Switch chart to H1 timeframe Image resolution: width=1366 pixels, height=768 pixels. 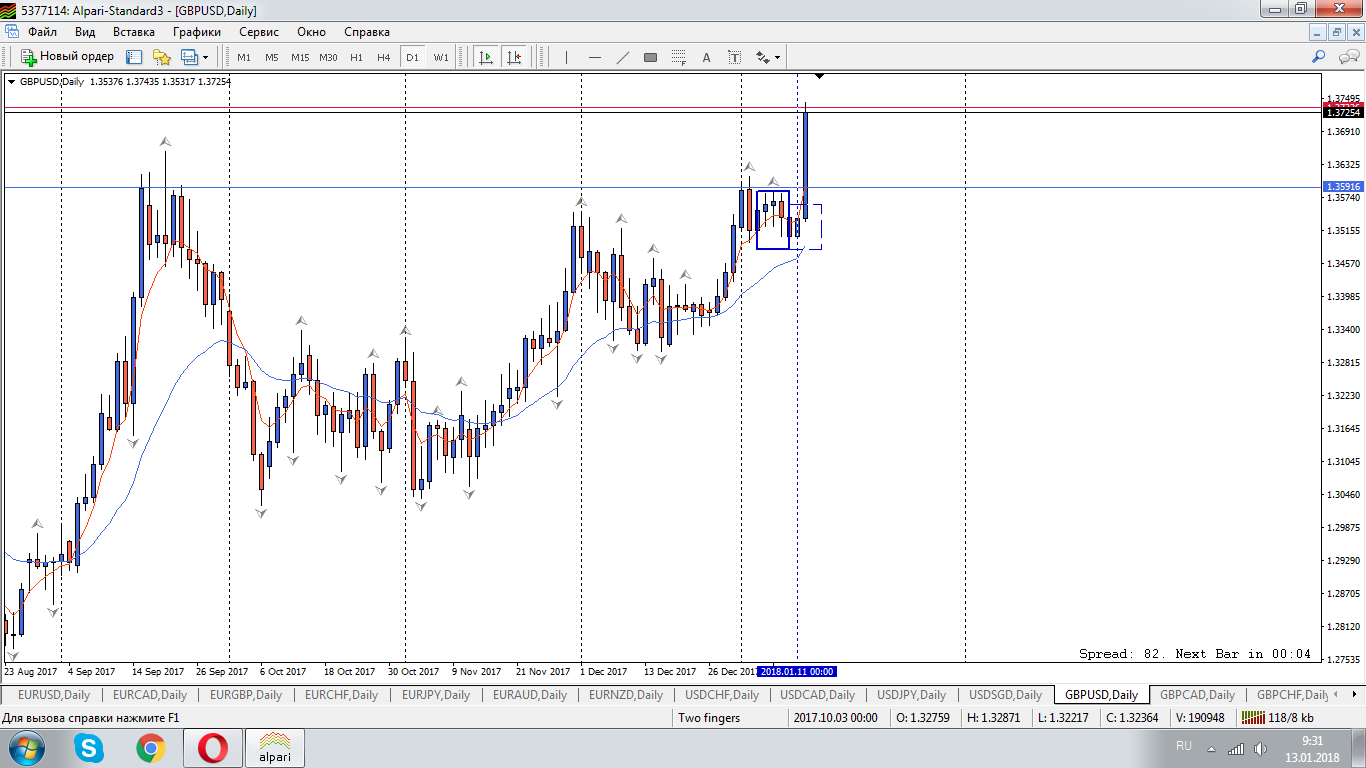356,58
